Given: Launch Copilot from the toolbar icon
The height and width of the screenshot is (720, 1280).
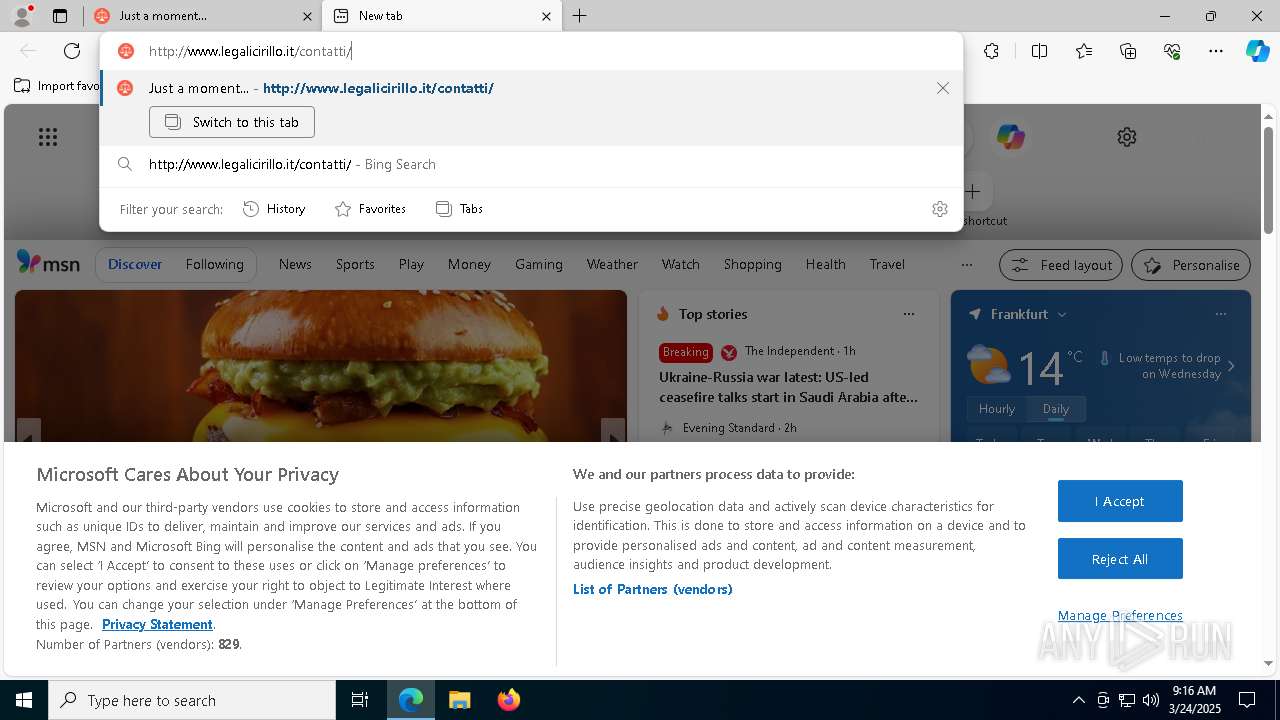Looking at the screenshot, I should click(1257, 51).
